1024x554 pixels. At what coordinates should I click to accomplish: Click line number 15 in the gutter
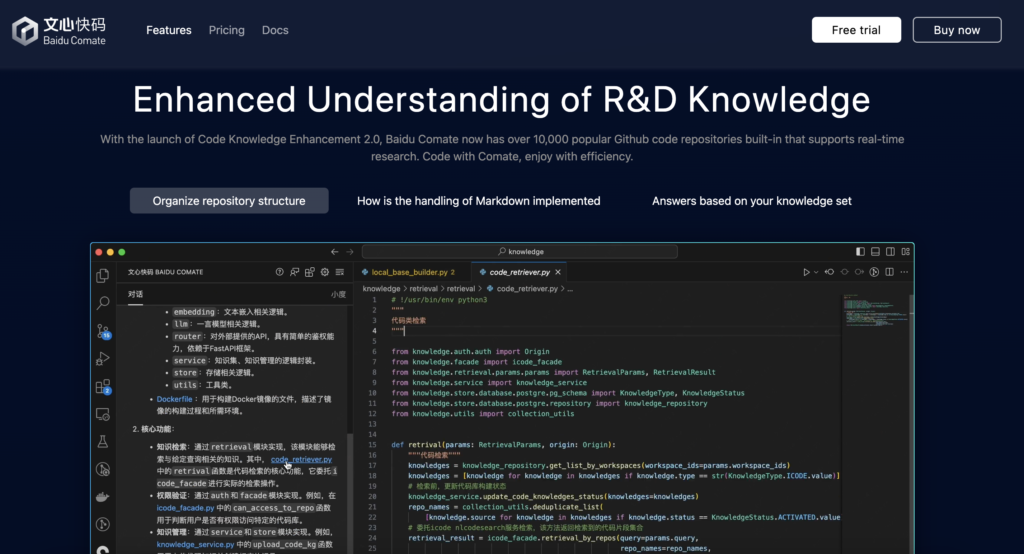[x=372, y=445]
